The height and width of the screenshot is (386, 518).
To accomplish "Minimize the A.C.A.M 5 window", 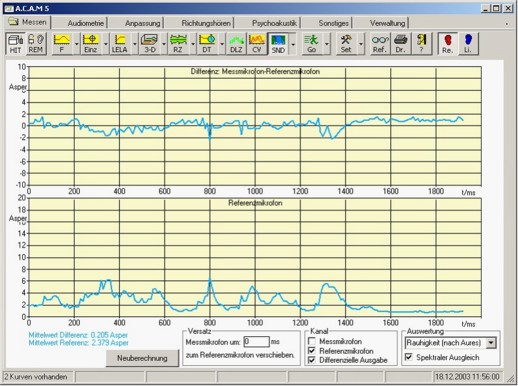I will 485,8.
